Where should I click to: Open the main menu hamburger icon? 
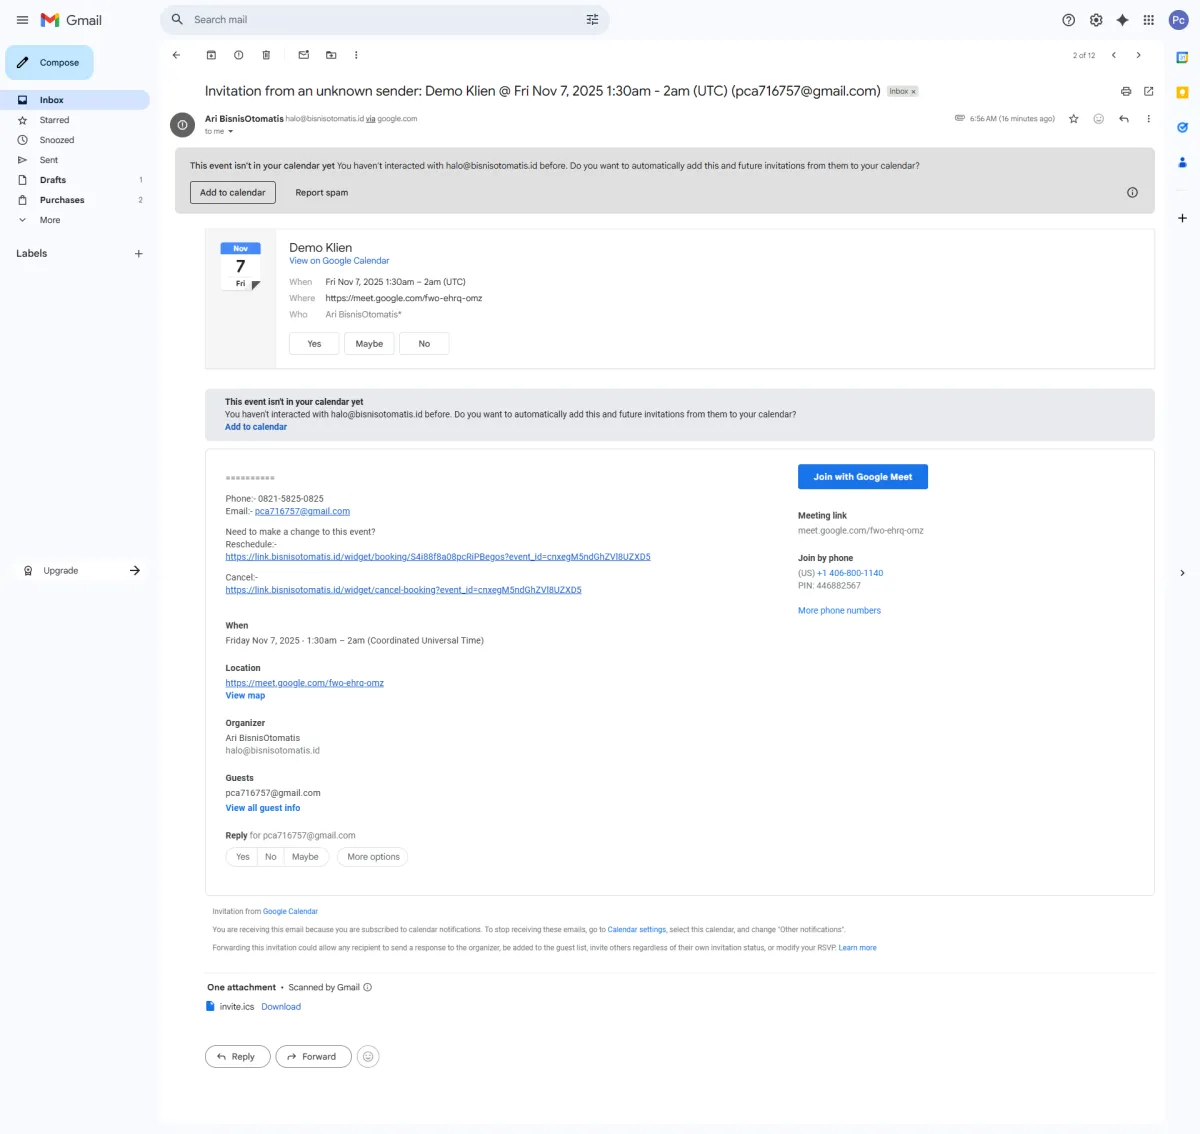[x=22, y=20]
